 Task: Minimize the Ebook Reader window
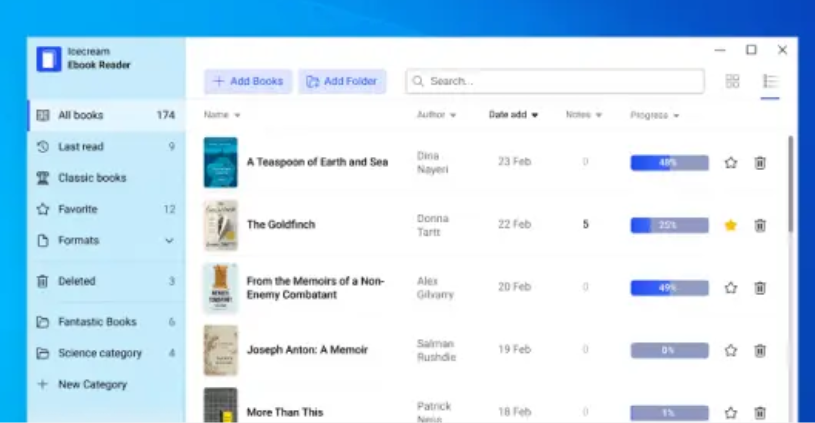720,50
